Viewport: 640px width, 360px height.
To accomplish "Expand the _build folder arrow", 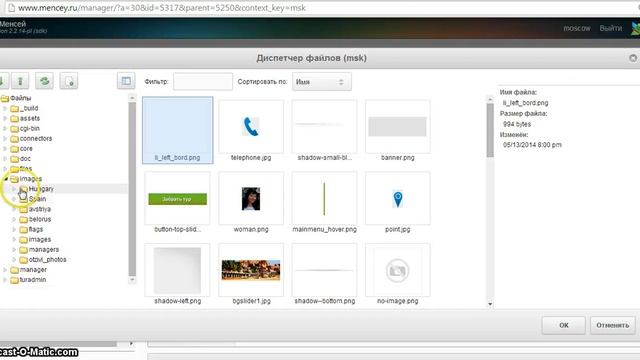I will (5, 108).
